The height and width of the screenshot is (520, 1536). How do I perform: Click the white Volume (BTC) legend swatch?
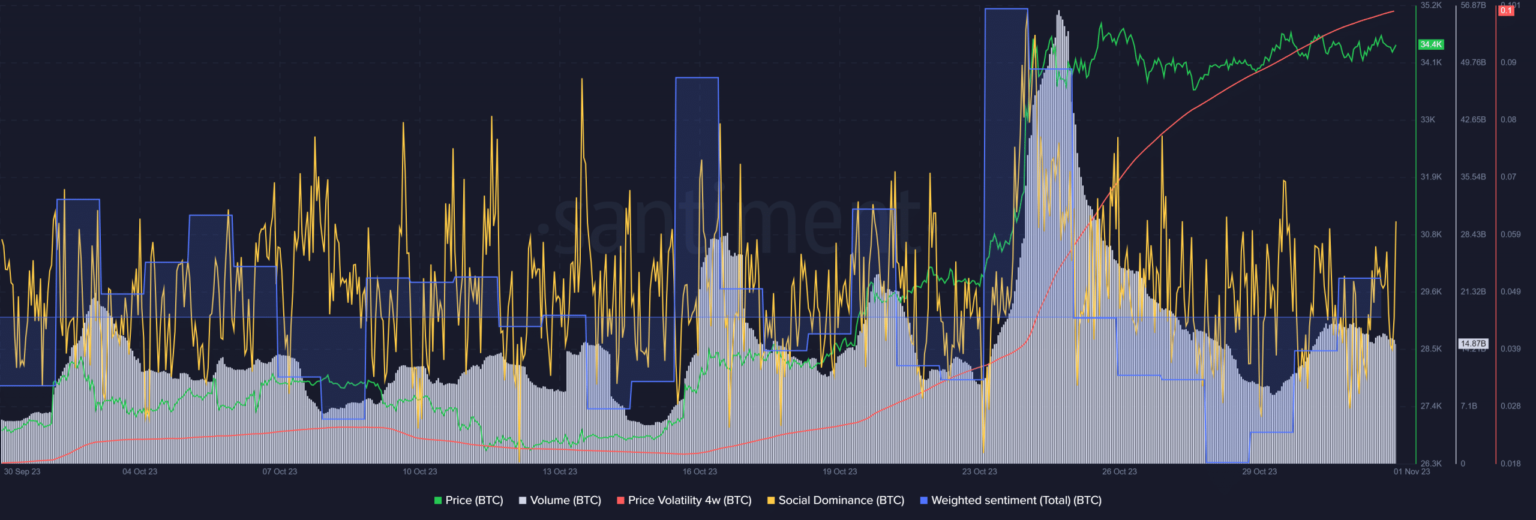[524, 500]
